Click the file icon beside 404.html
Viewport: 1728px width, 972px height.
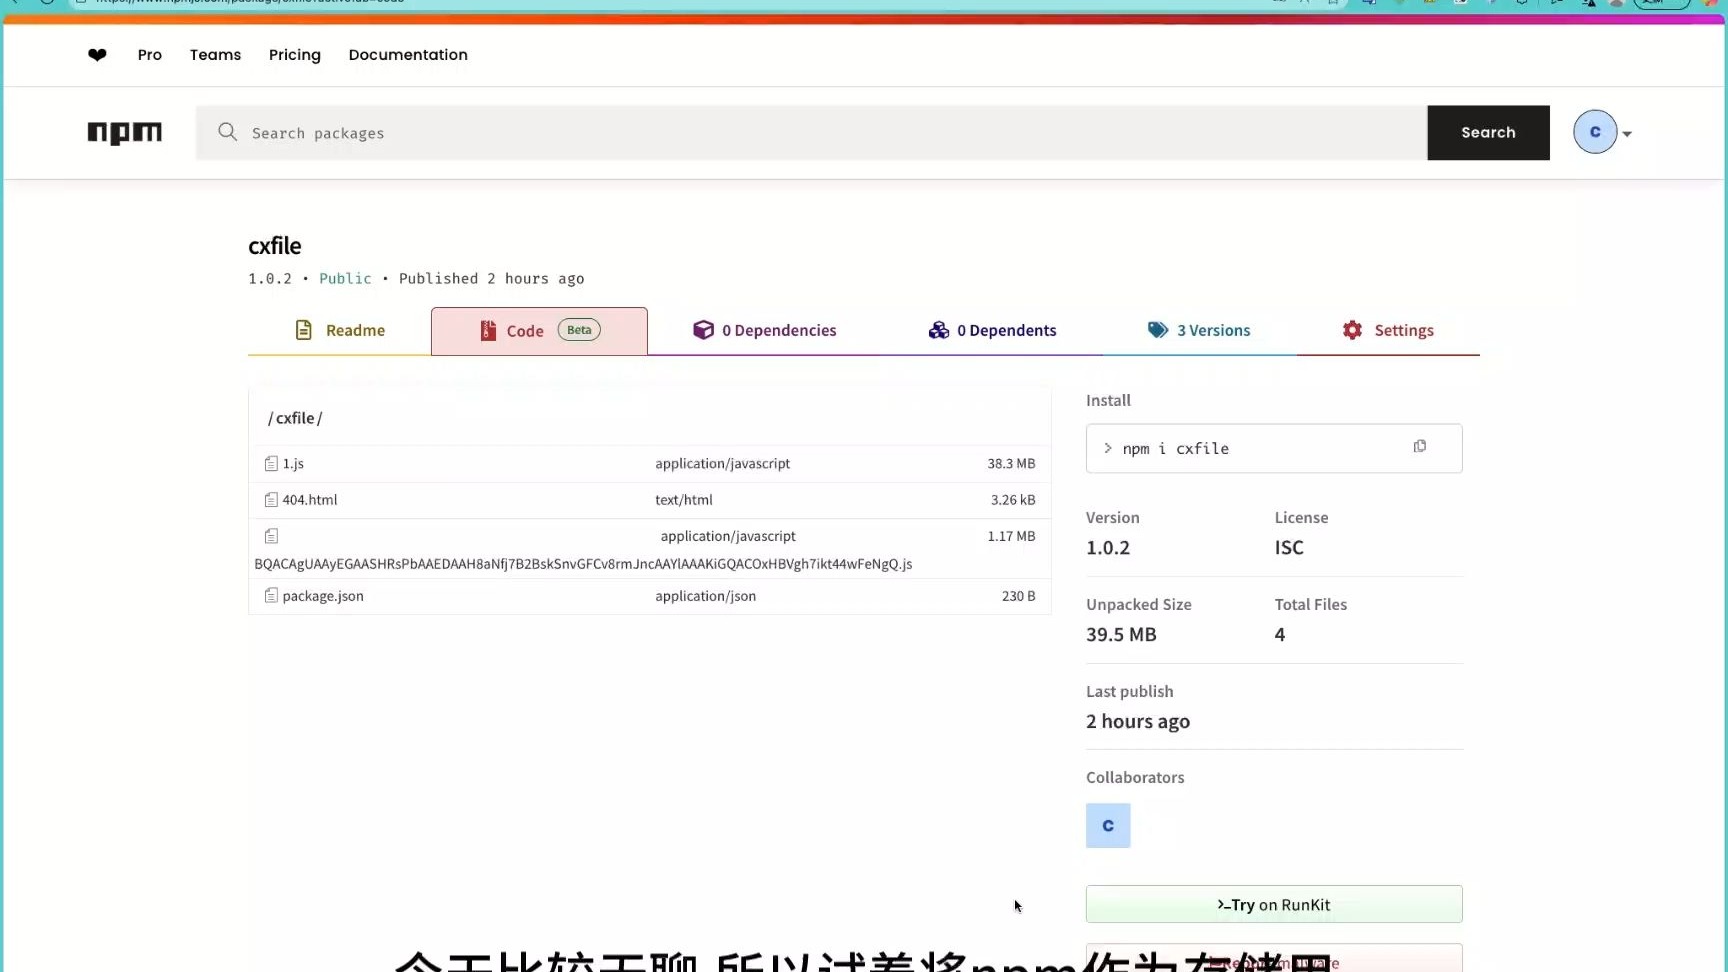click(x=271, y=500)
